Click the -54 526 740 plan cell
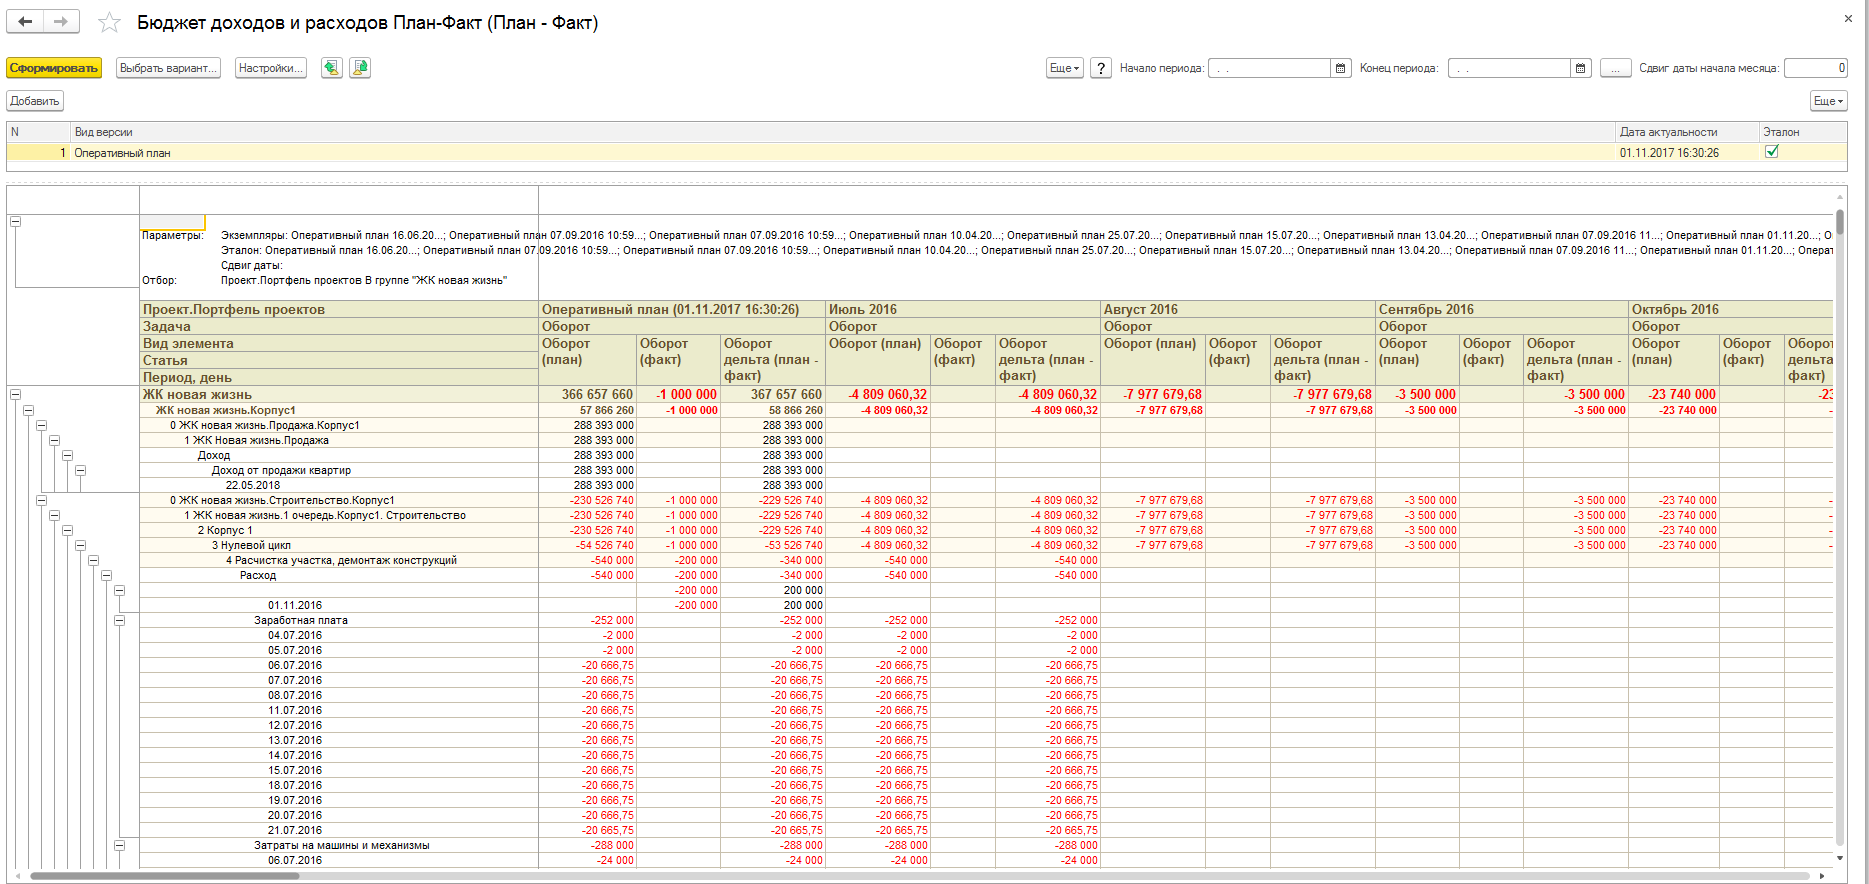Image resolution: width=1869 pixels, height=884 pixels. point(588,545)
